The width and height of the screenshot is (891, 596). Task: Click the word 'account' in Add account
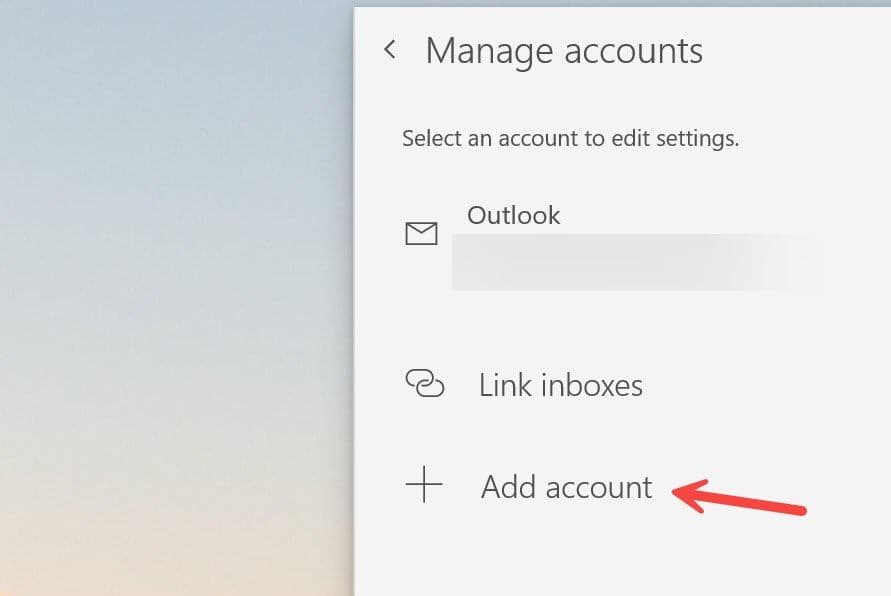(x=596, y=487)
